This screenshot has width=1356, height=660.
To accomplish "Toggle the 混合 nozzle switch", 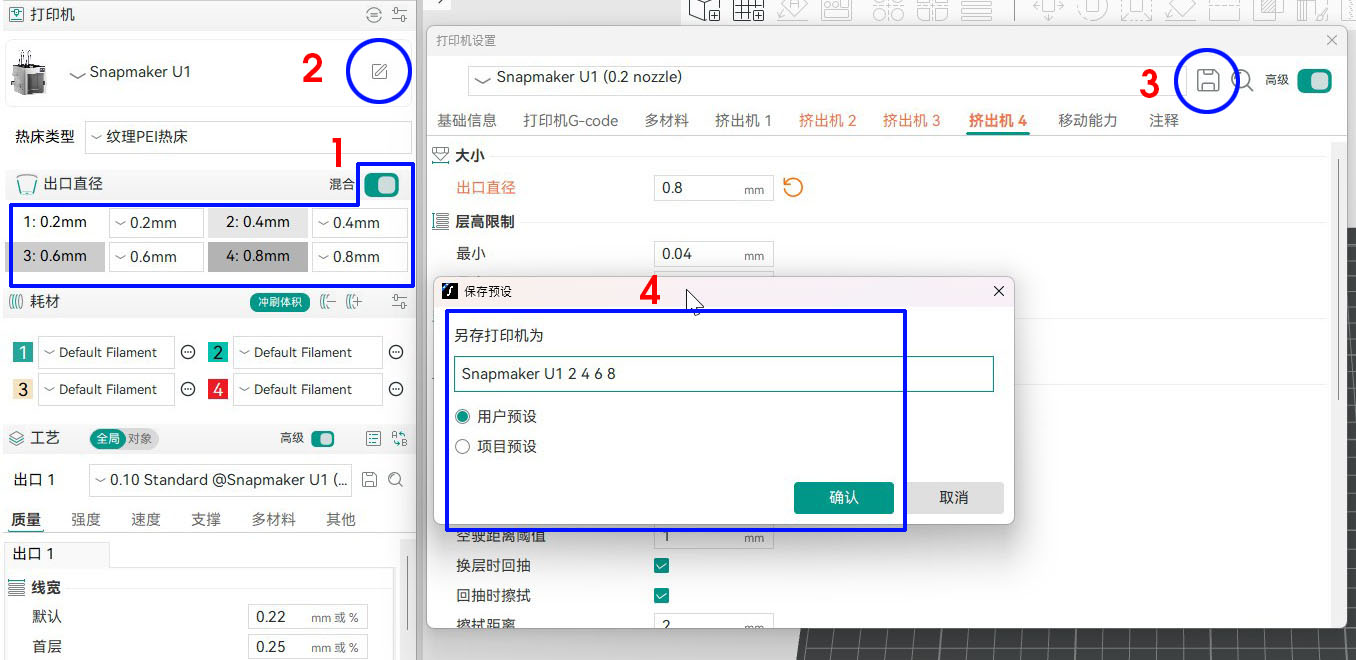I will (x=381, y=184).
